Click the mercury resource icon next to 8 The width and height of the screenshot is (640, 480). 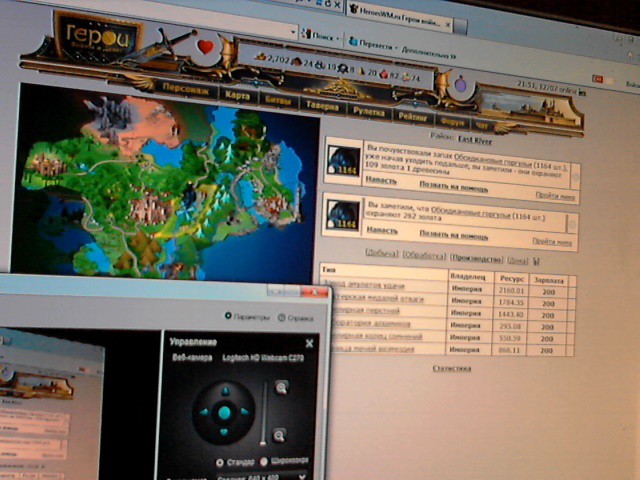pyautogui.click(x=343, y=69)
